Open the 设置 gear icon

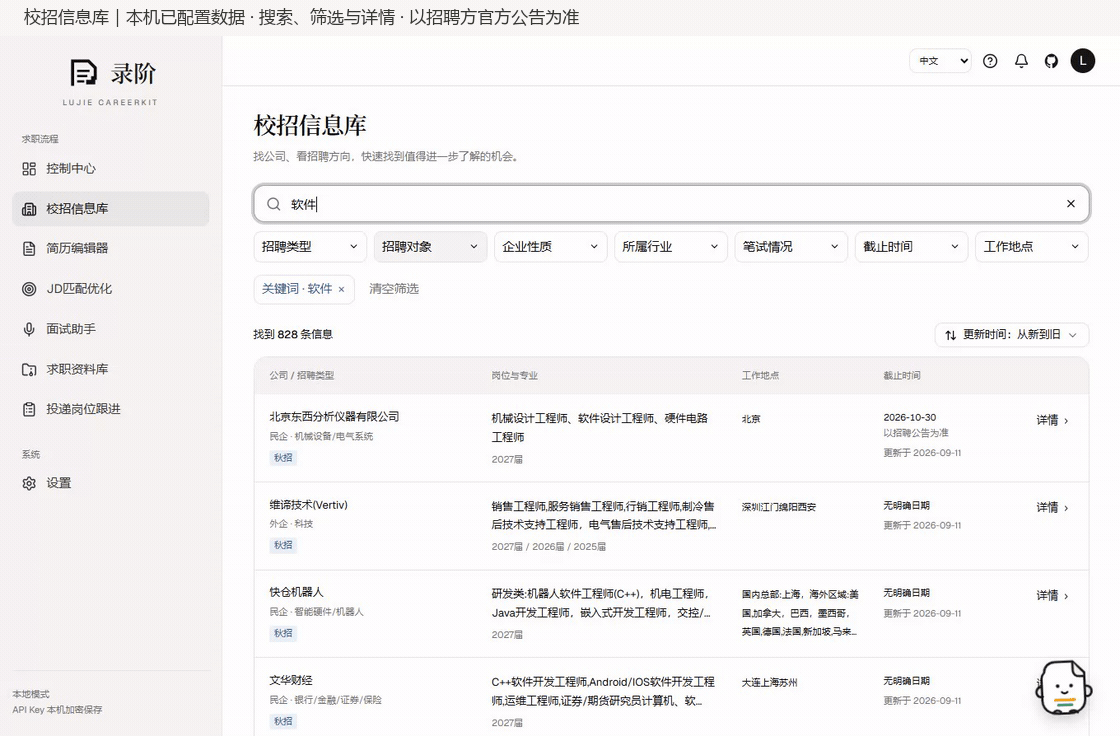(29, 483)
